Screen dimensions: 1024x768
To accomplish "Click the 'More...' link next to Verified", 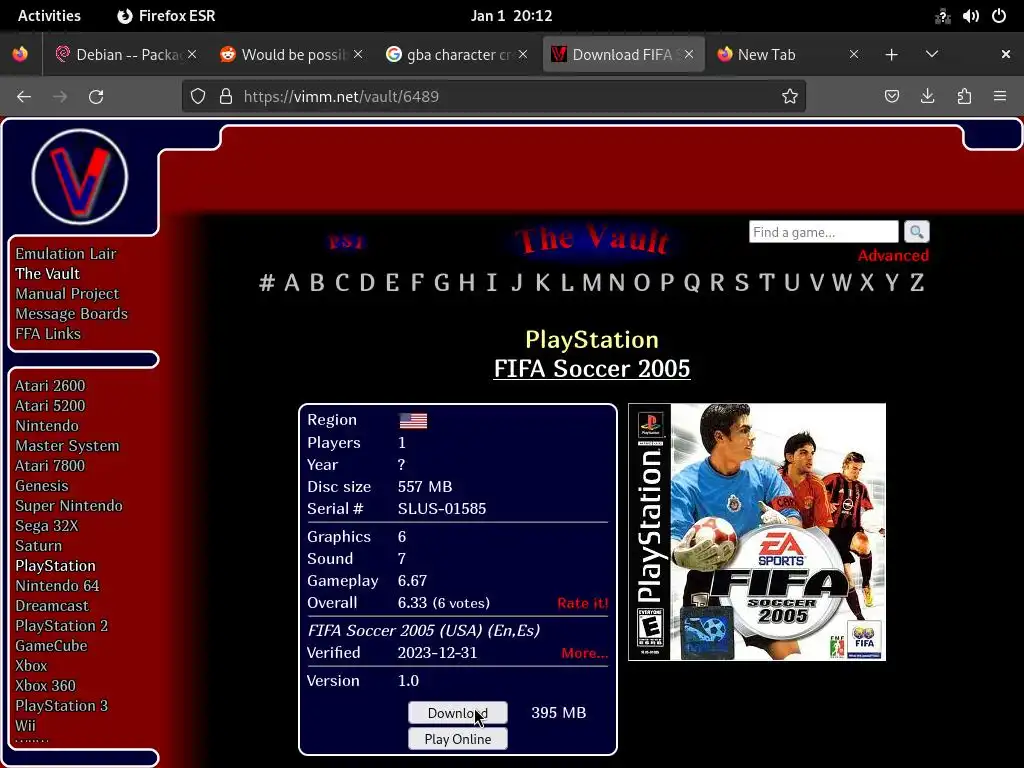I will click(x=584, y=653).
